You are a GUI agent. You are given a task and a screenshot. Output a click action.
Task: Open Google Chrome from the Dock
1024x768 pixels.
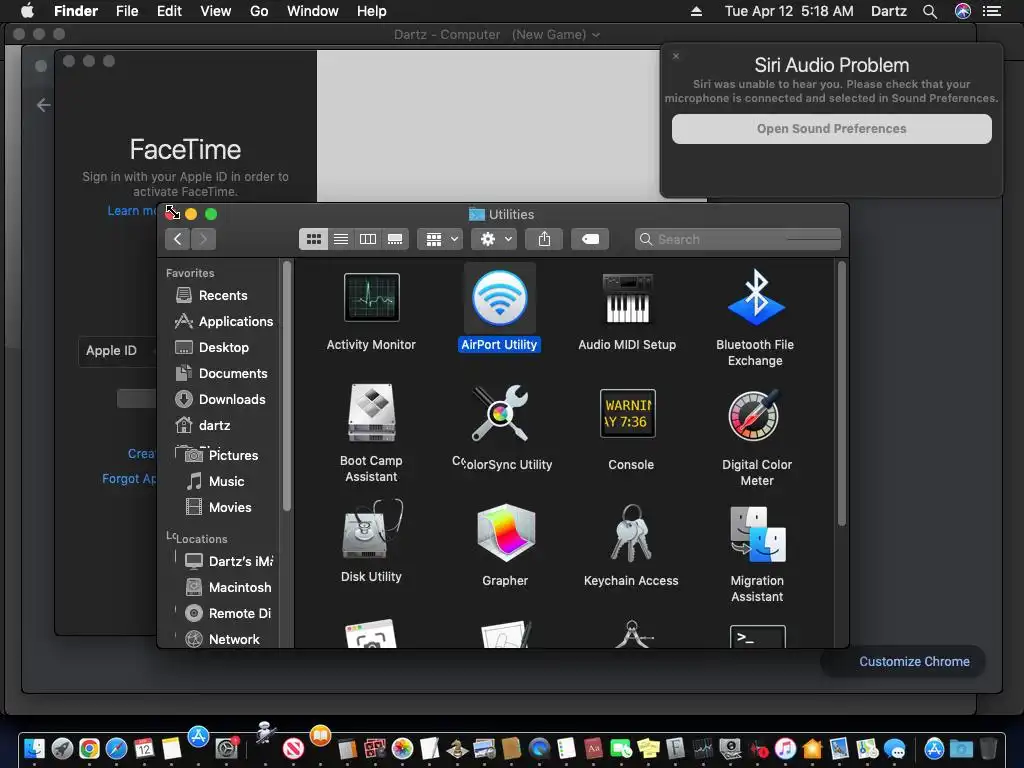point(89,748)
